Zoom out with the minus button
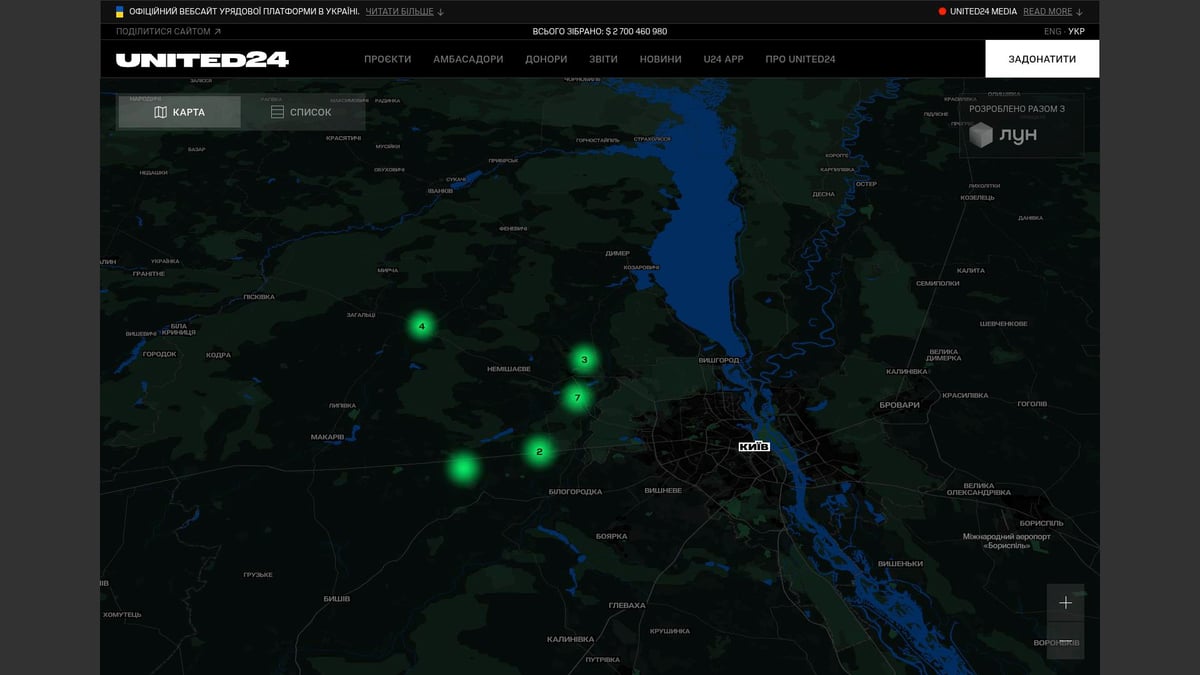 coord(1065,641)
